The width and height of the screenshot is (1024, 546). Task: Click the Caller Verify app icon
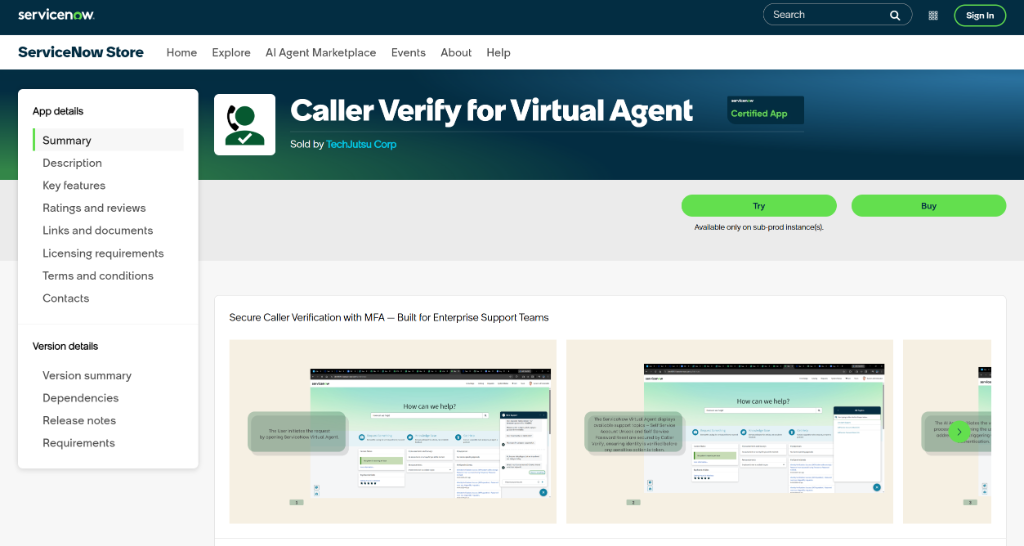(x=245, y=125)
